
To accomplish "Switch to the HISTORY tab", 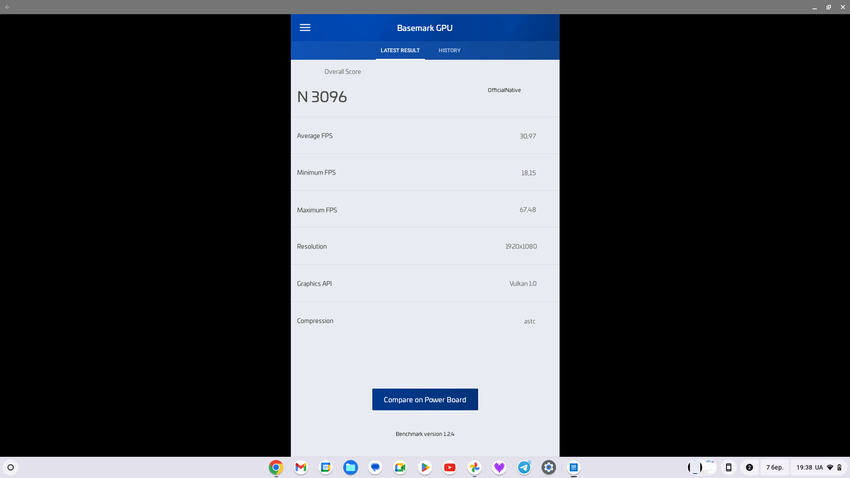I will (x=449, y=50).
